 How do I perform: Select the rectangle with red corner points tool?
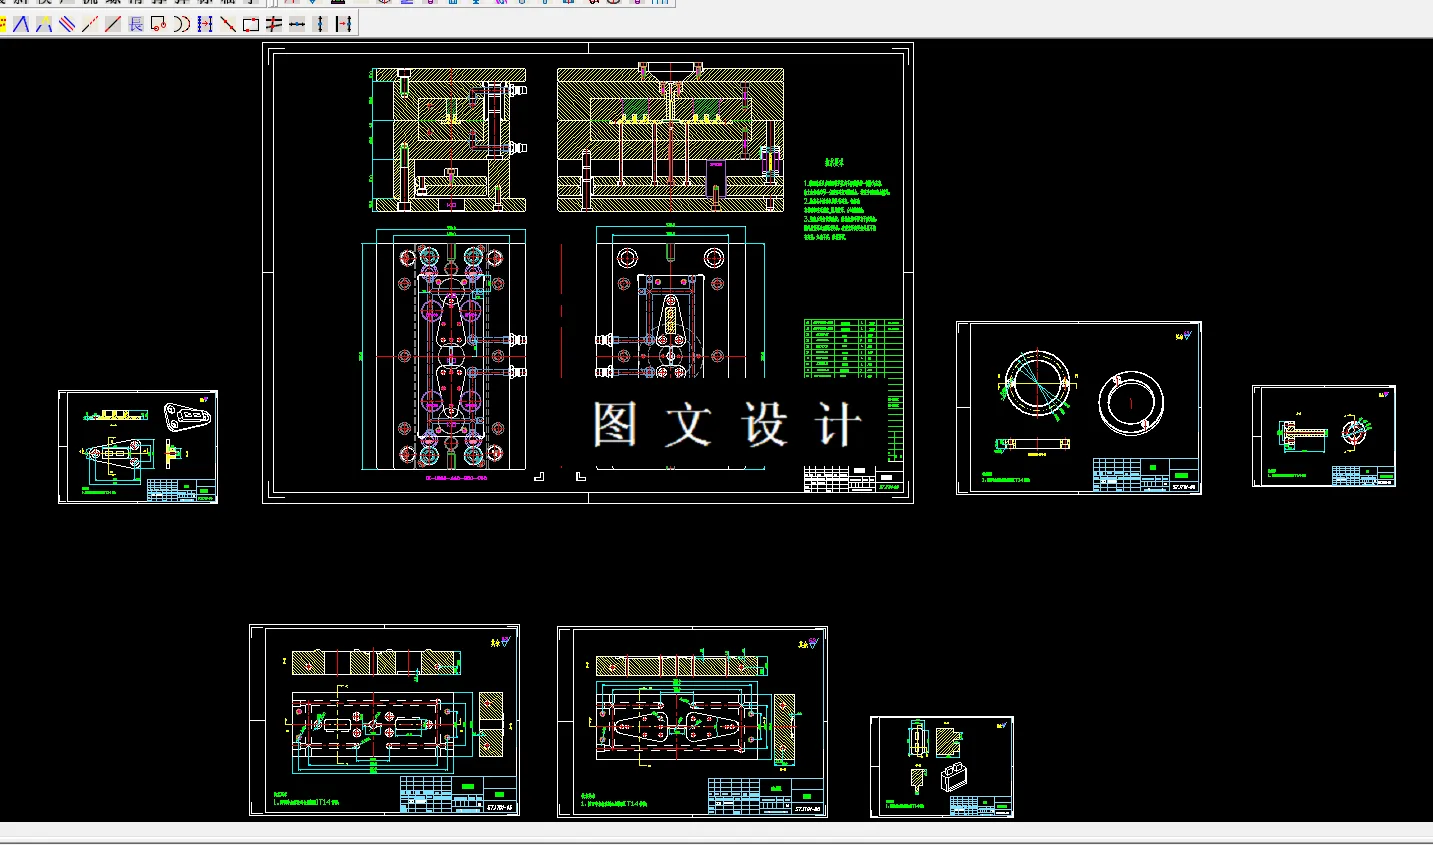click(251, 24)
